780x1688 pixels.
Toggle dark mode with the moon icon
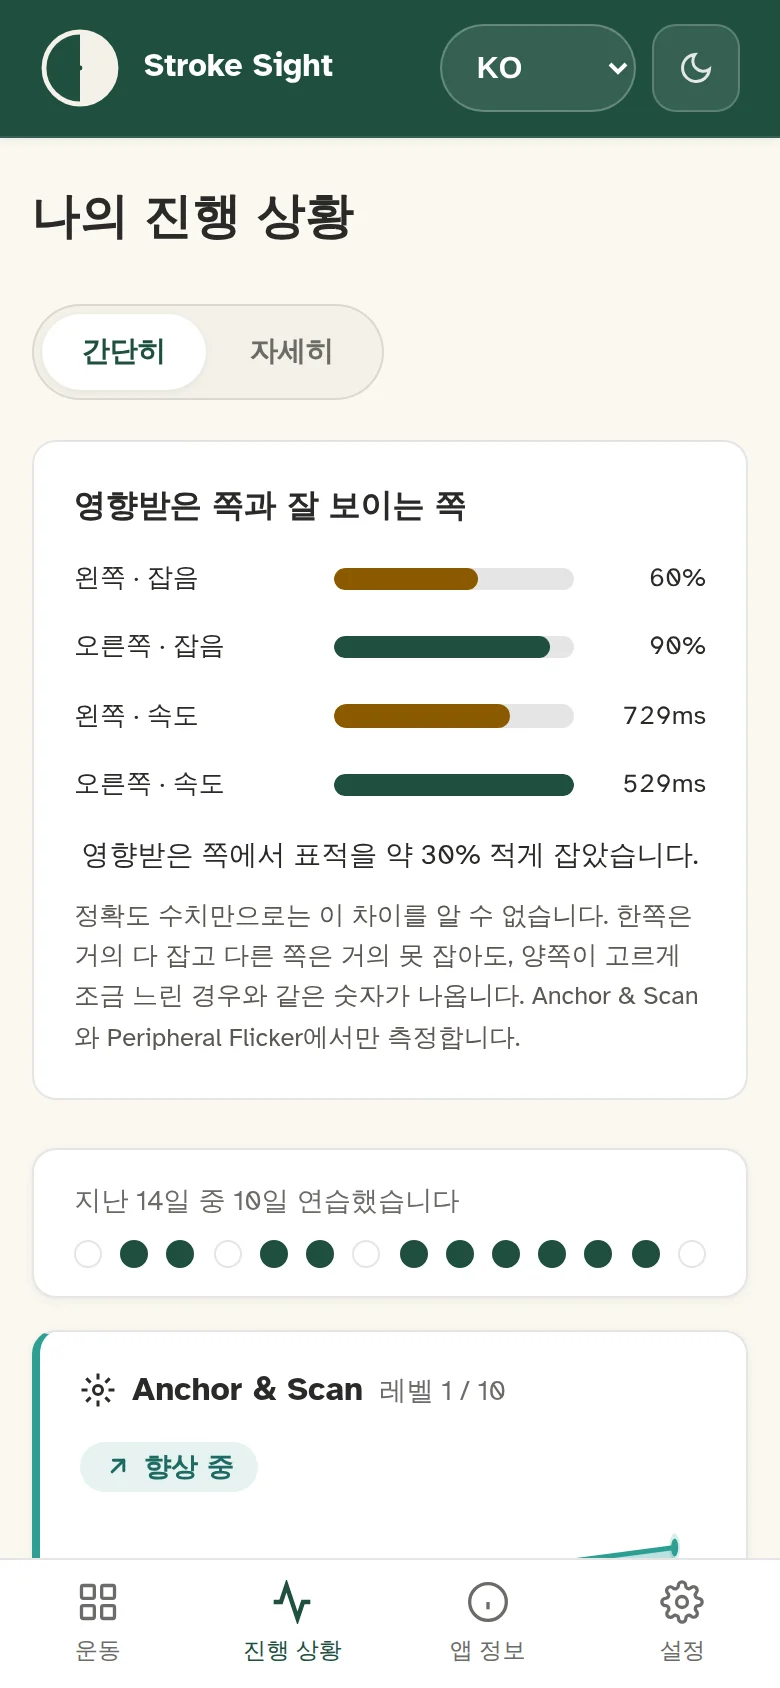click(696, 68)
